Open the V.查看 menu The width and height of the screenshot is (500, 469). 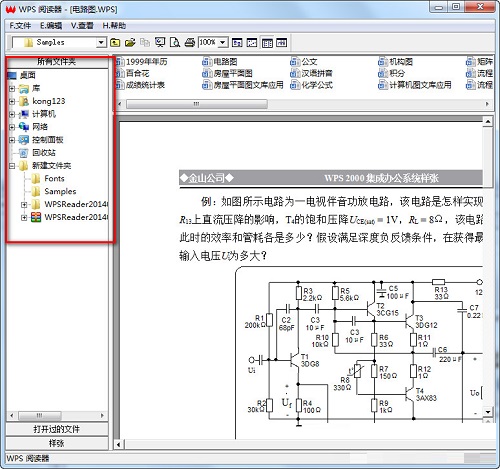[x=82, y=26]
